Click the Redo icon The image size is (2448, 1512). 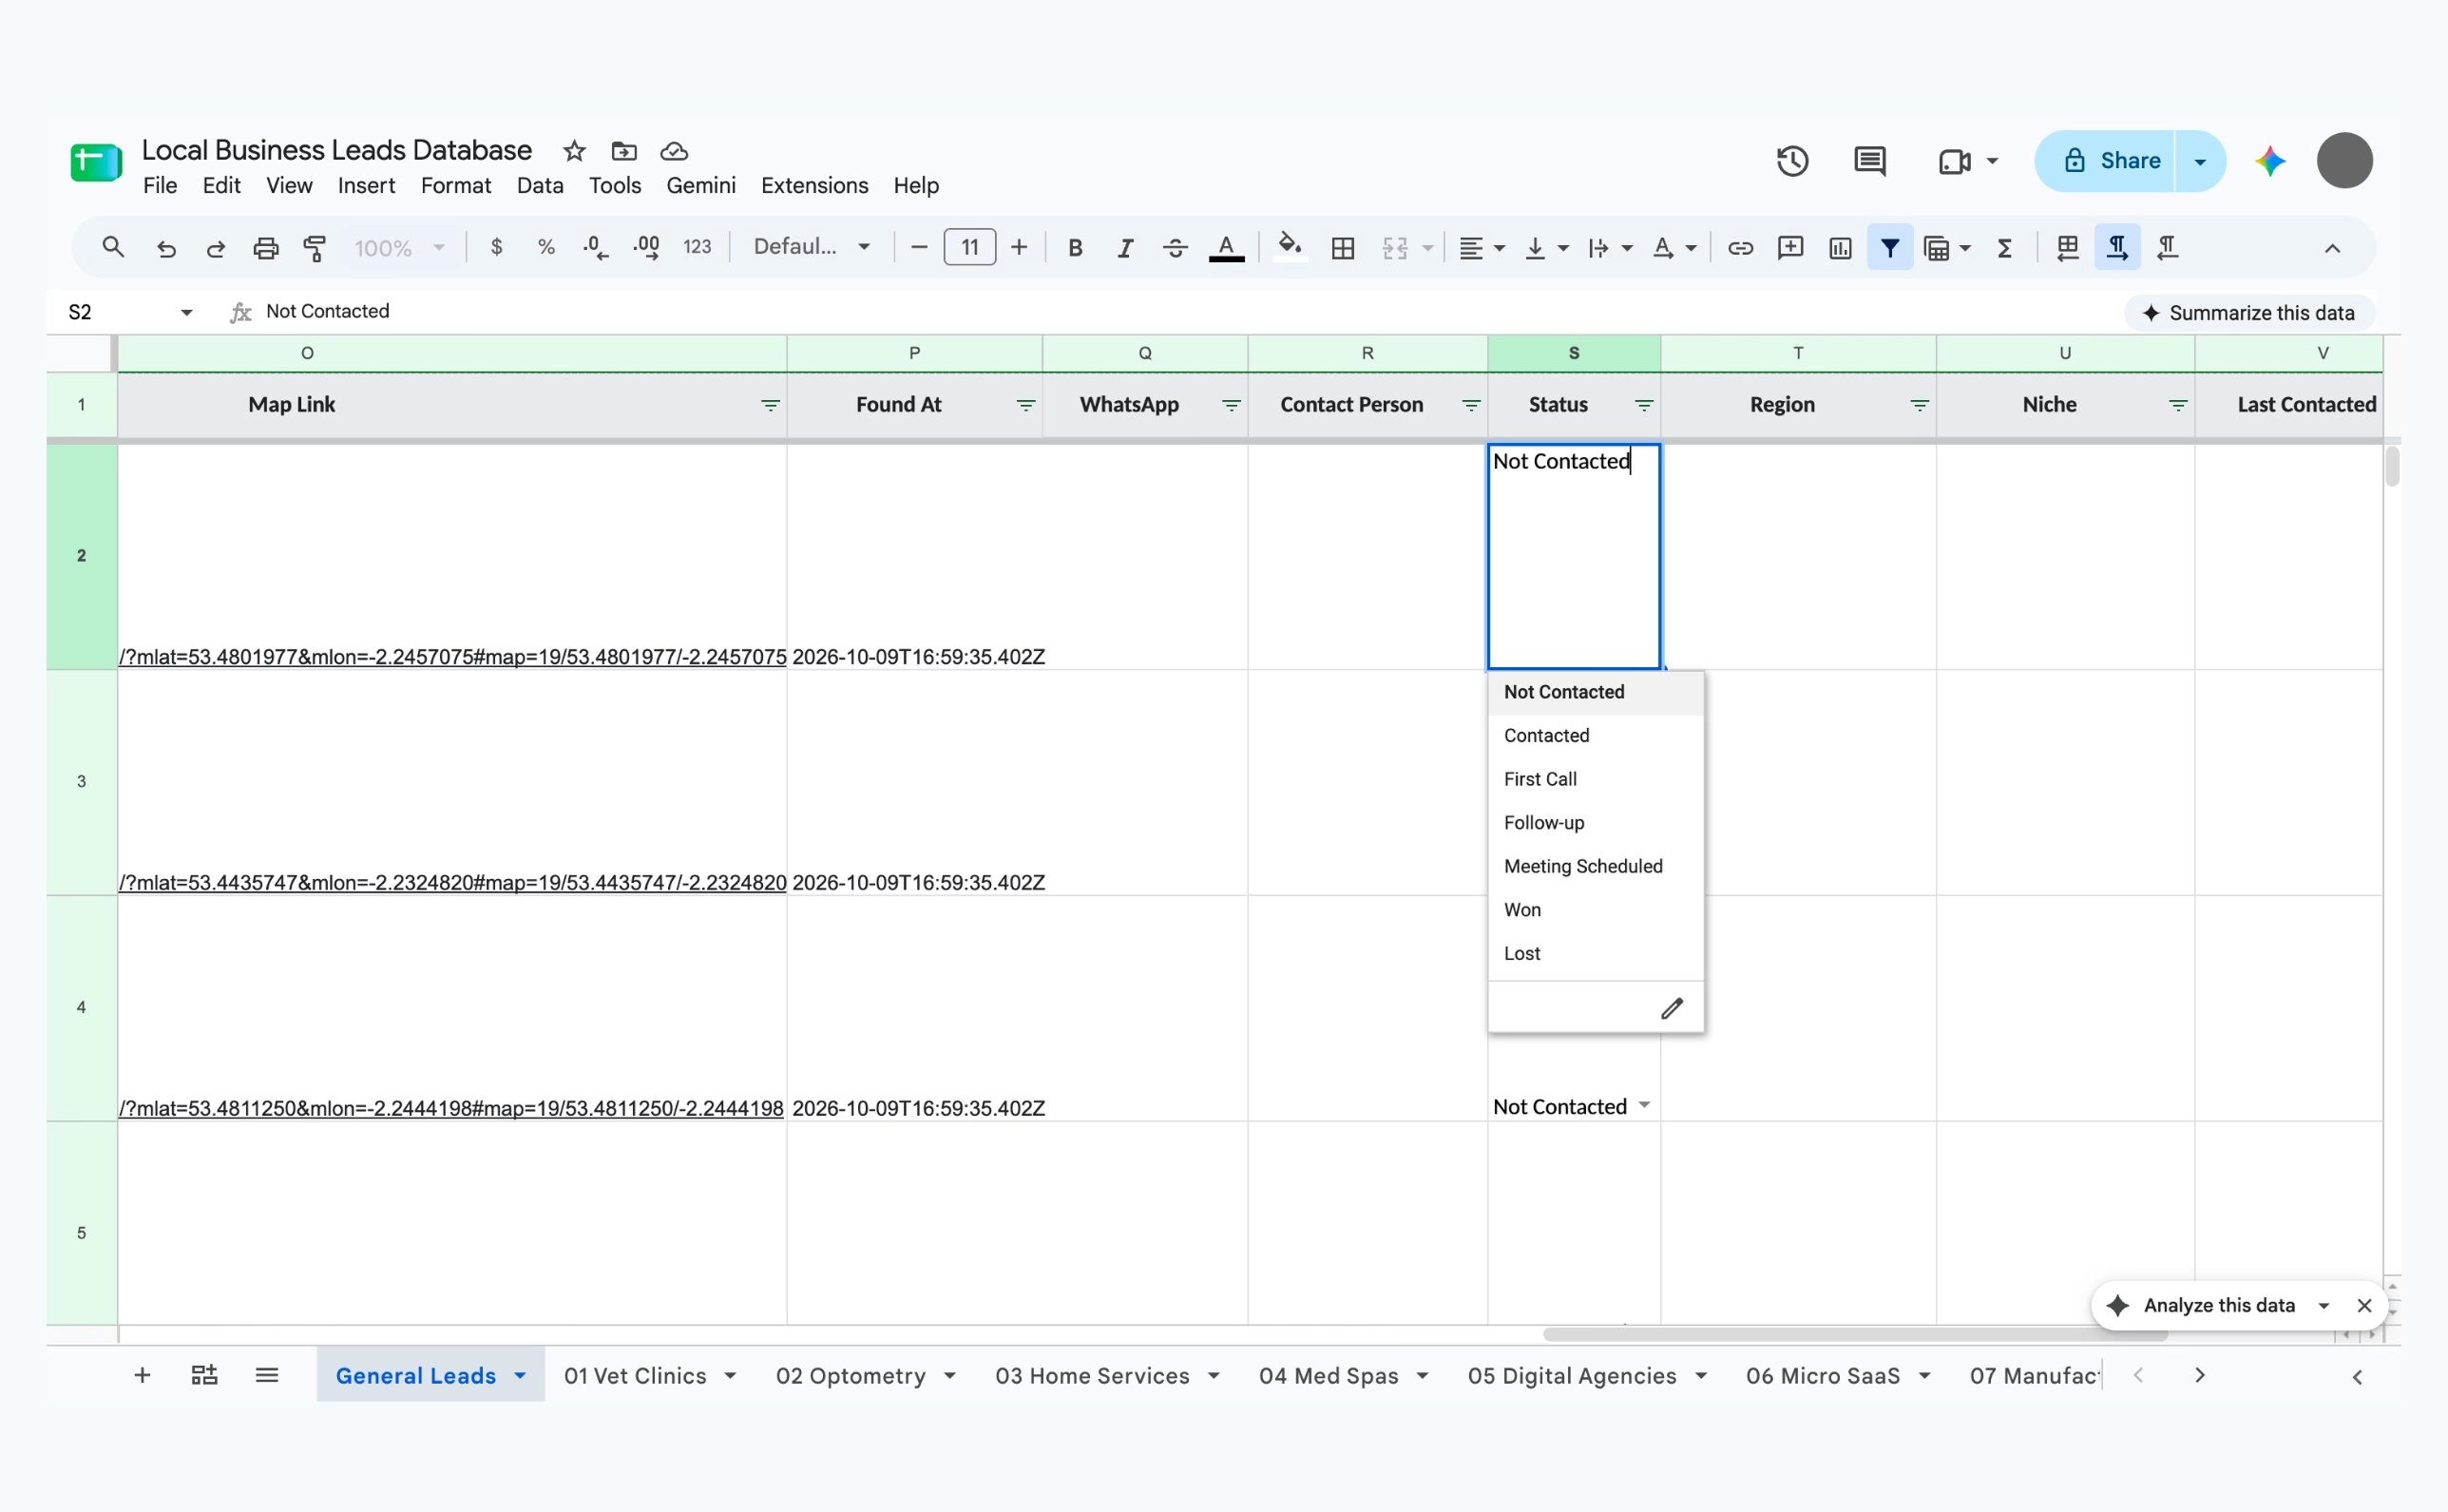pos(216,248)
